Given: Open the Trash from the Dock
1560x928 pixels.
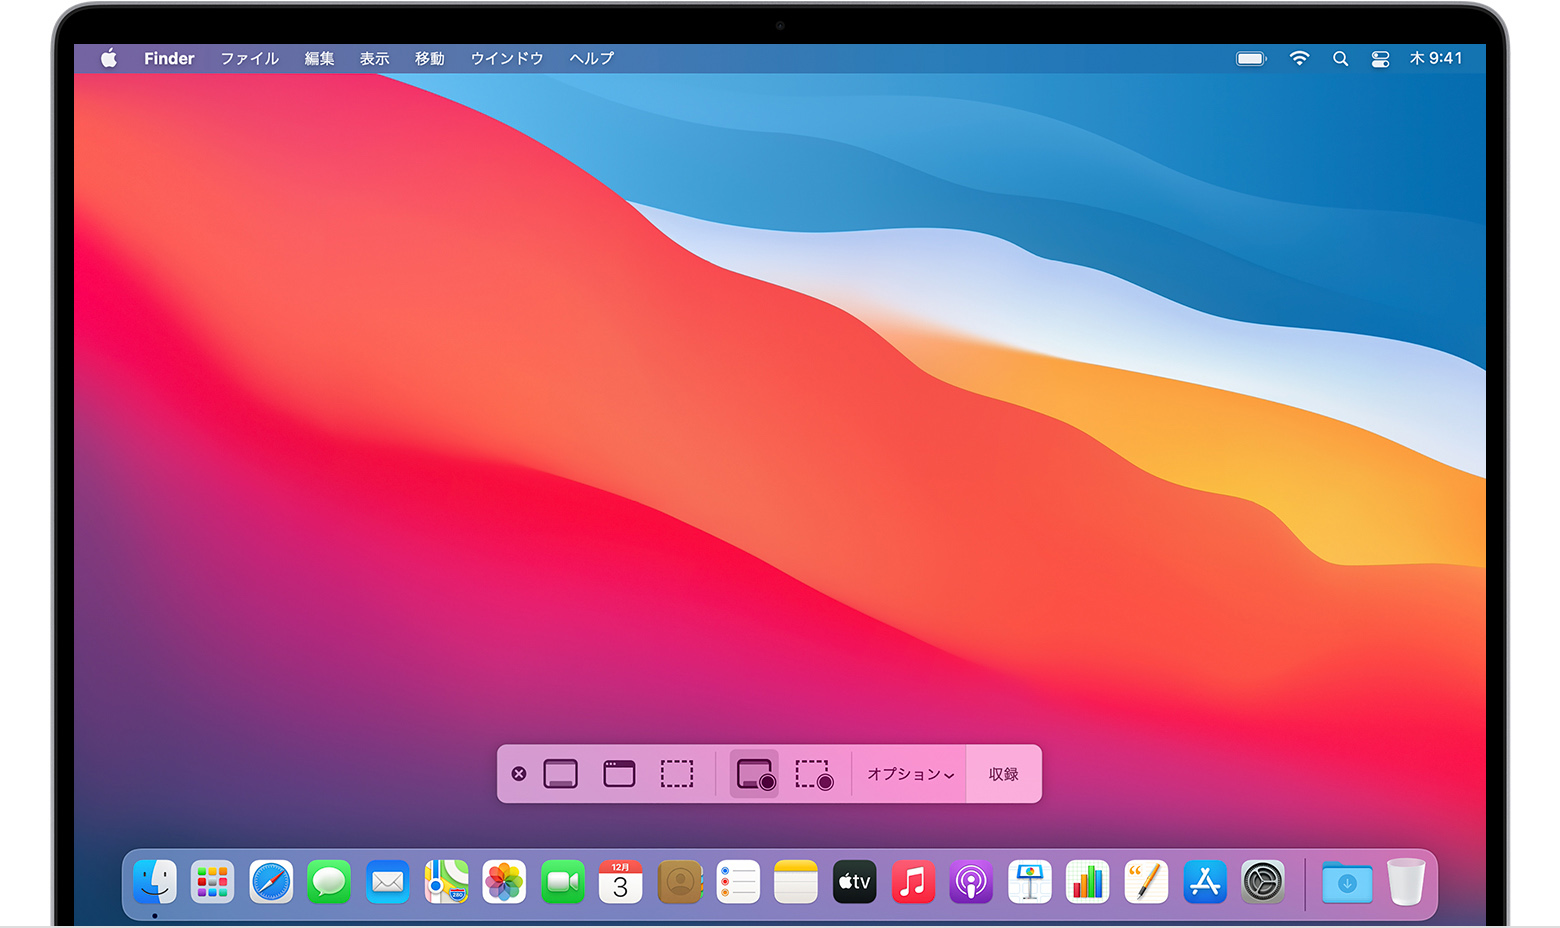Looking at the screenshot, I should (x=1406, y=882).
